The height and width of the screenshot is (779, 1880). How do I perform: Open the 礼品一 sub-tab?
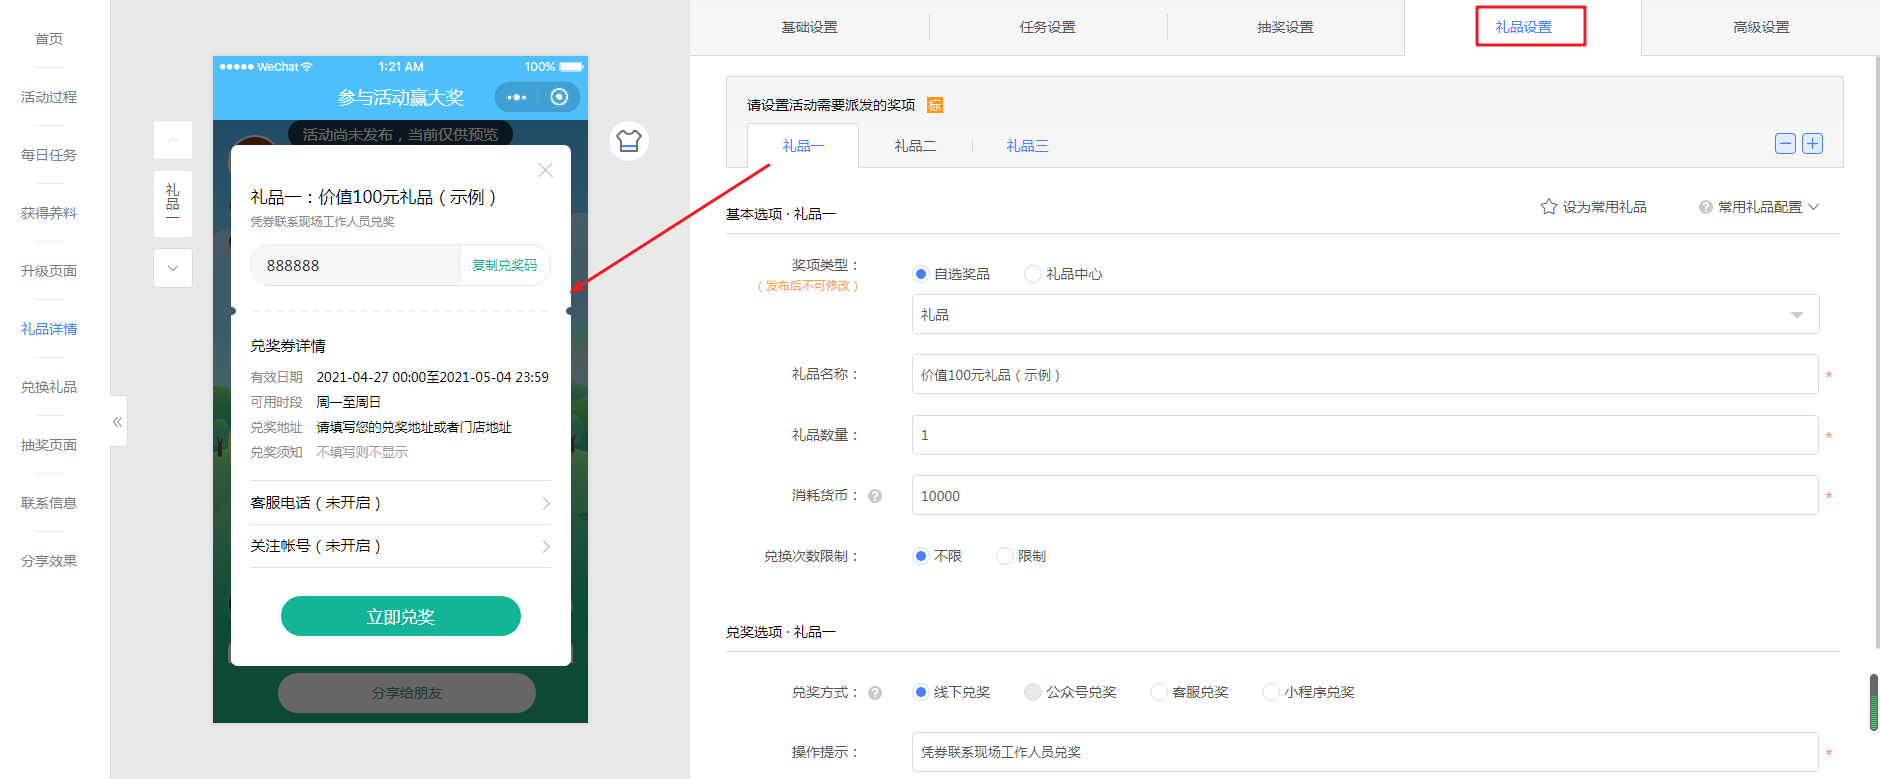pos(803,146)
